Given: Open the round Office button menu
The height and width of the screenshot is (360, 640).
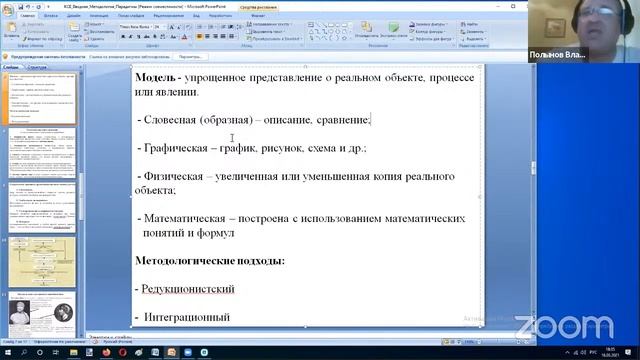Looking at the screenshot, I should tap(7, 10).
